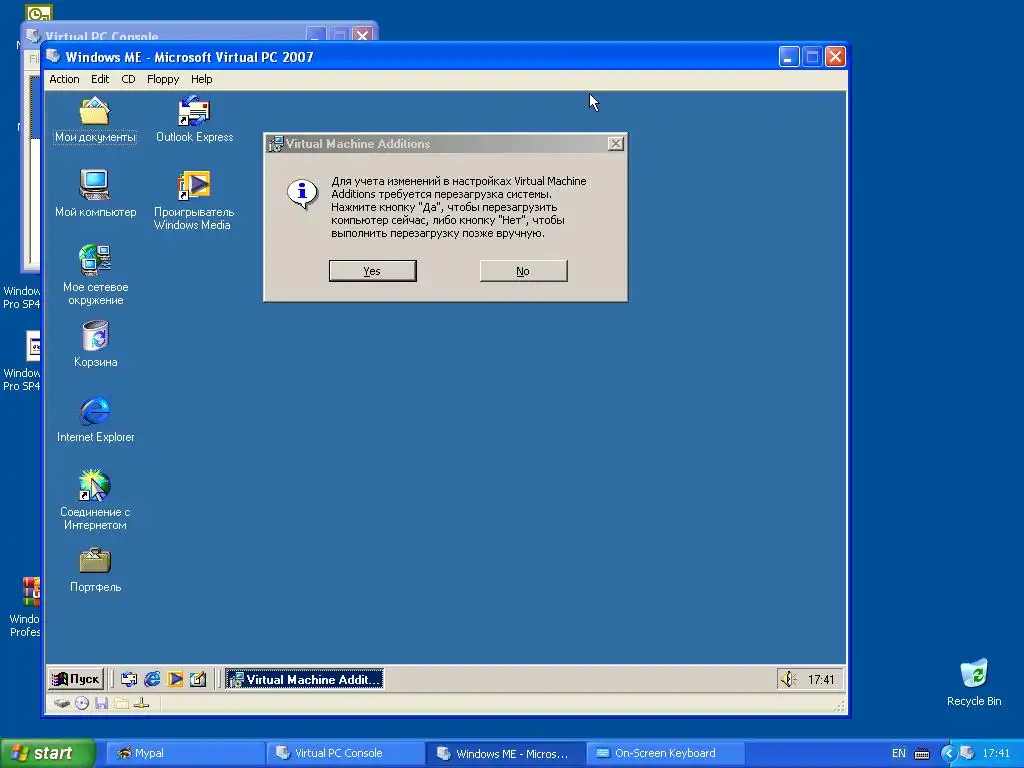Open the CD menu
Viewport: 1024px width, 768px height.
[x=128, y=79]
